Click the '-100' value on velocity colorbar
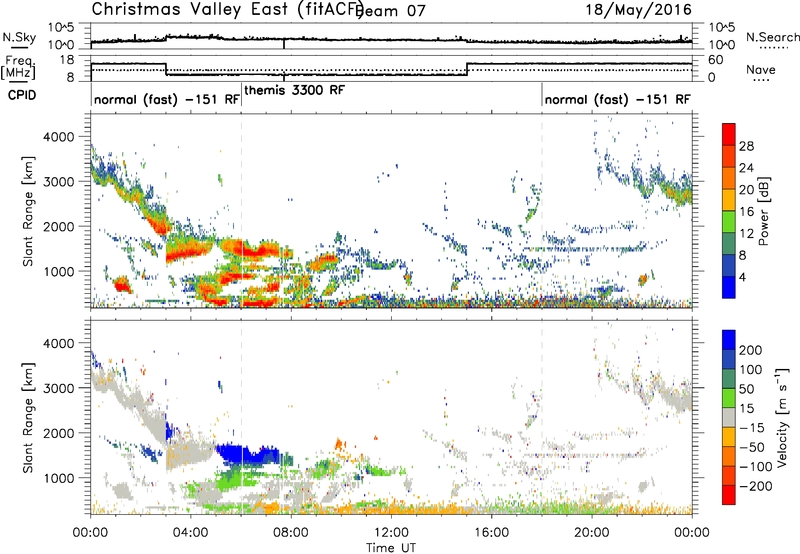800x554 pixels. coord(755,466)
